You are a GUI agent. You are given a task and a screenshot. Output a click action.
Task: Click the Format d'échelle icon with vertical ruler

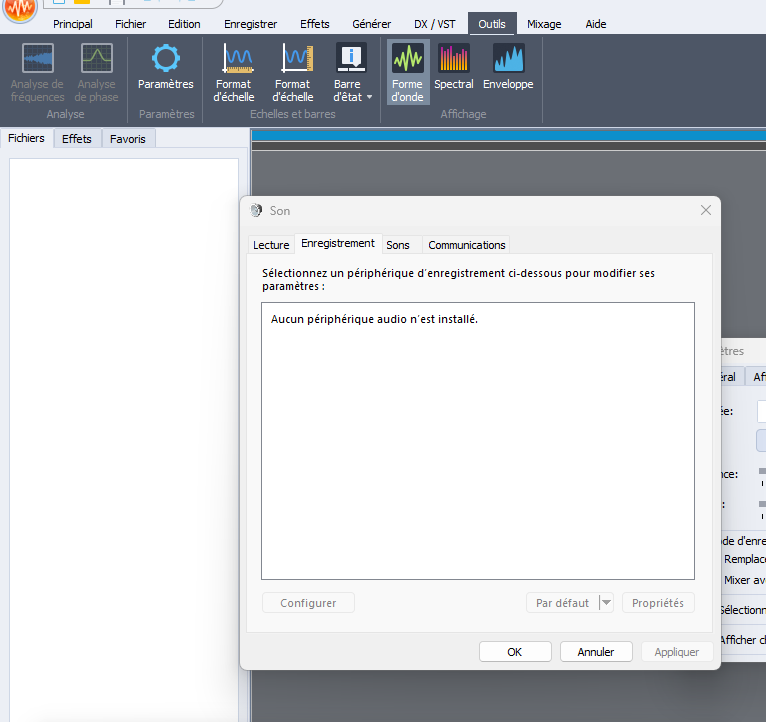coord(294,60)
